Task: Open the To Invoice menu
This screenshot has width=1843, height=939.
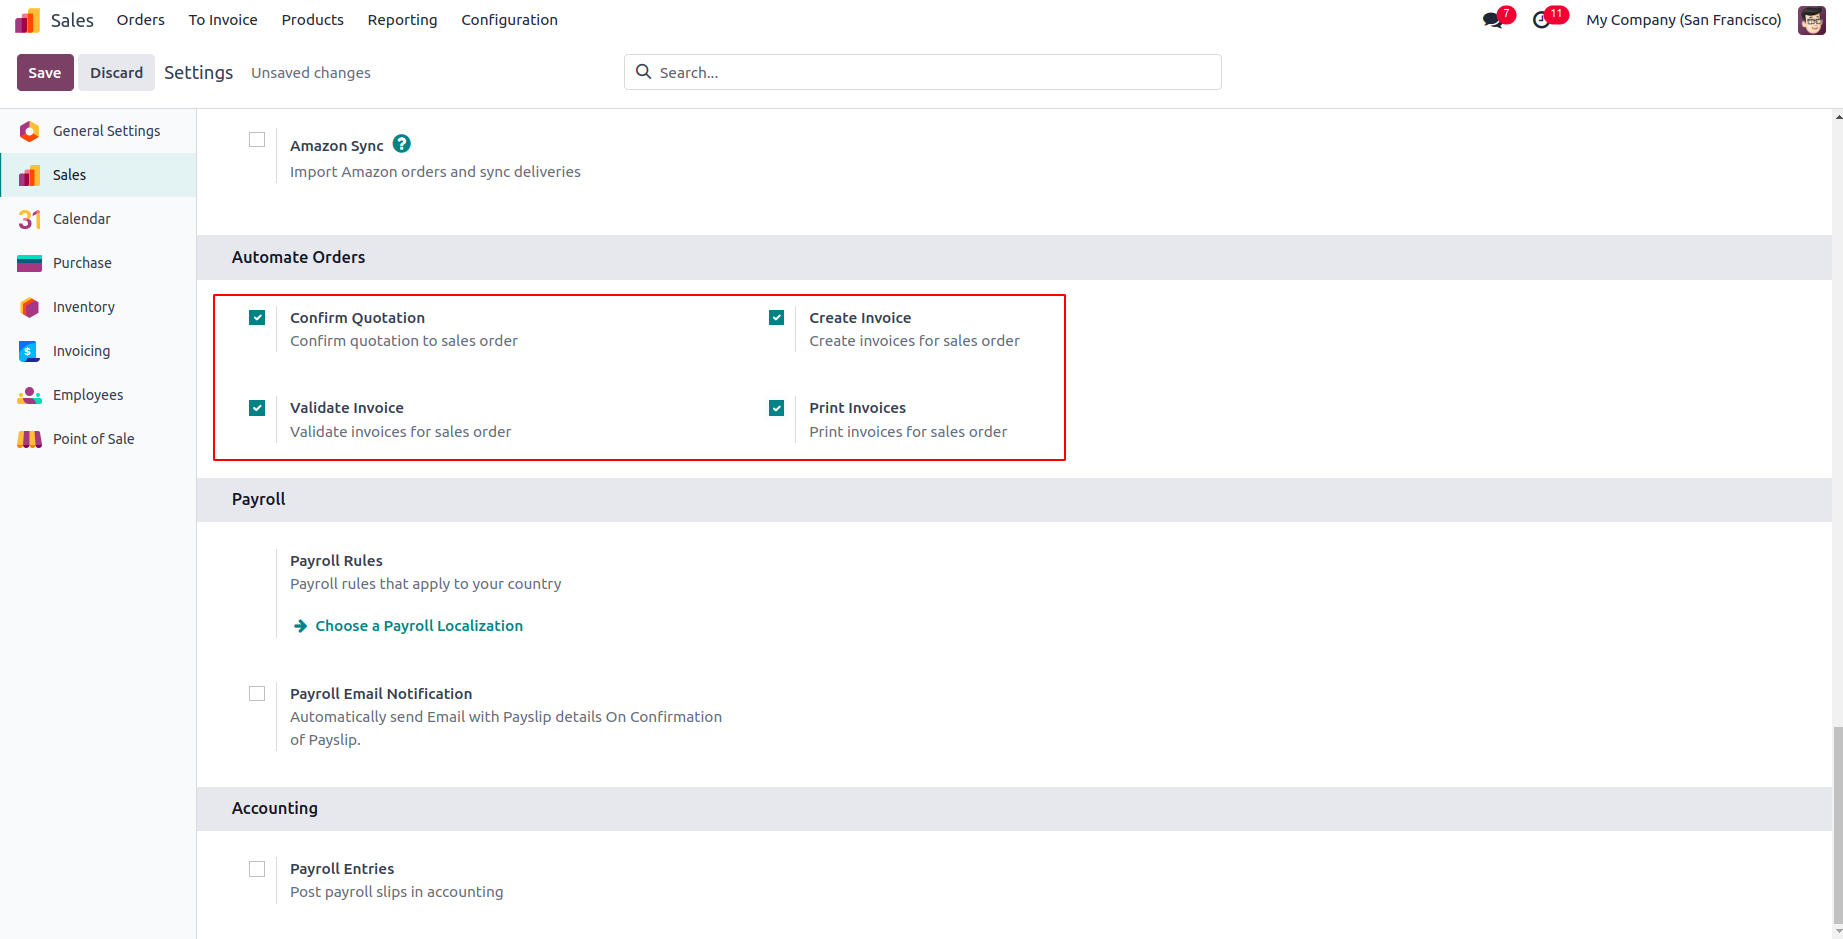Action: coord(223,20)
